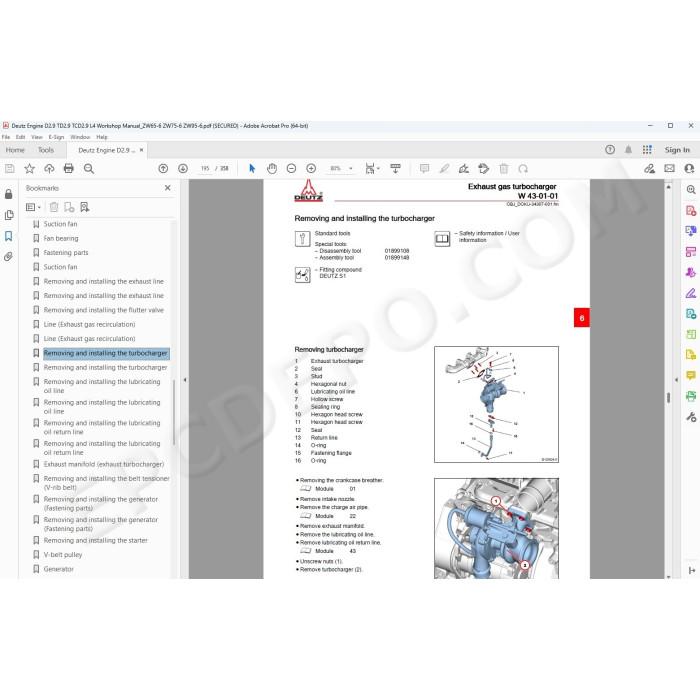The image size is (700, 700).
Task: Add a sticky note comment
Action: point(425,168)
